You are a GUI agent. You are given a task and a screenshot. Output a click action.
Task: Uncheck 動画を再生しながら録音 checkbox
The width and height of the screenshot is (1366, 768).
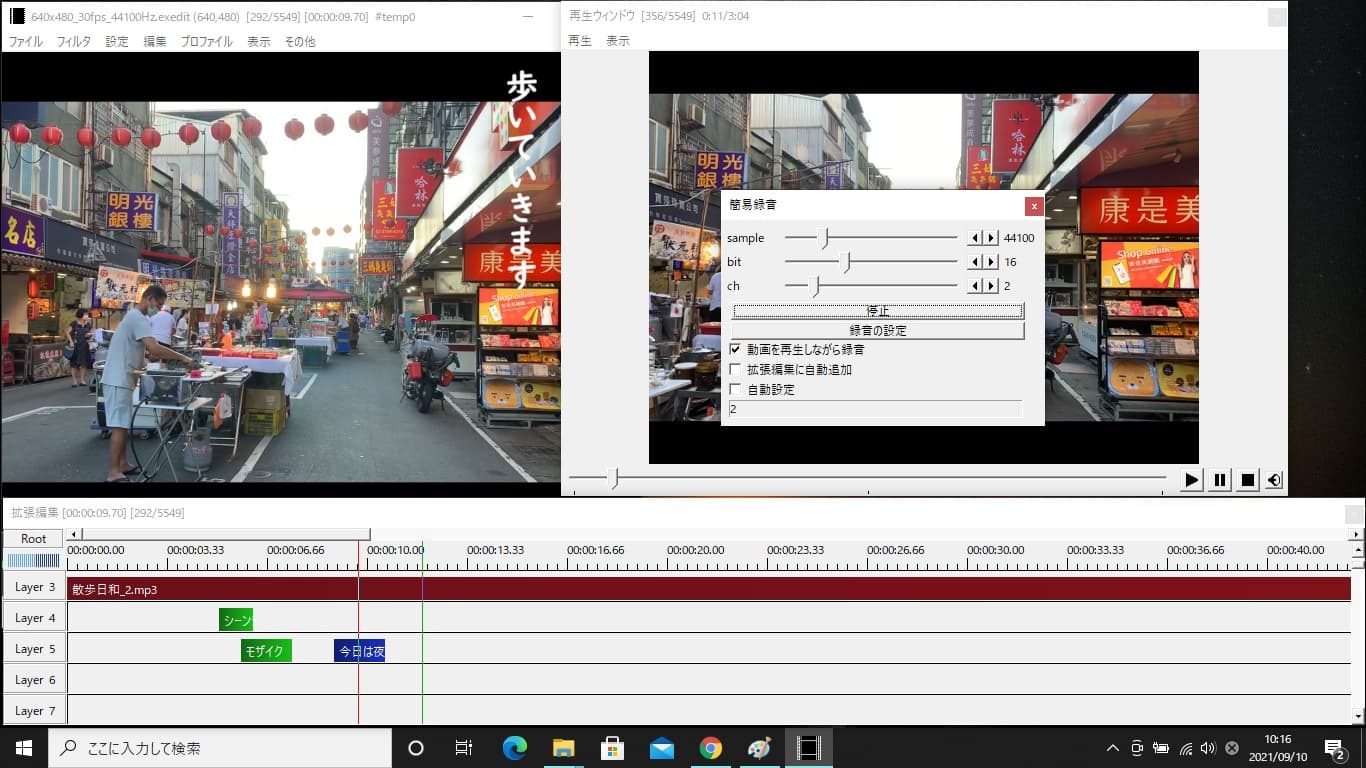736,350
